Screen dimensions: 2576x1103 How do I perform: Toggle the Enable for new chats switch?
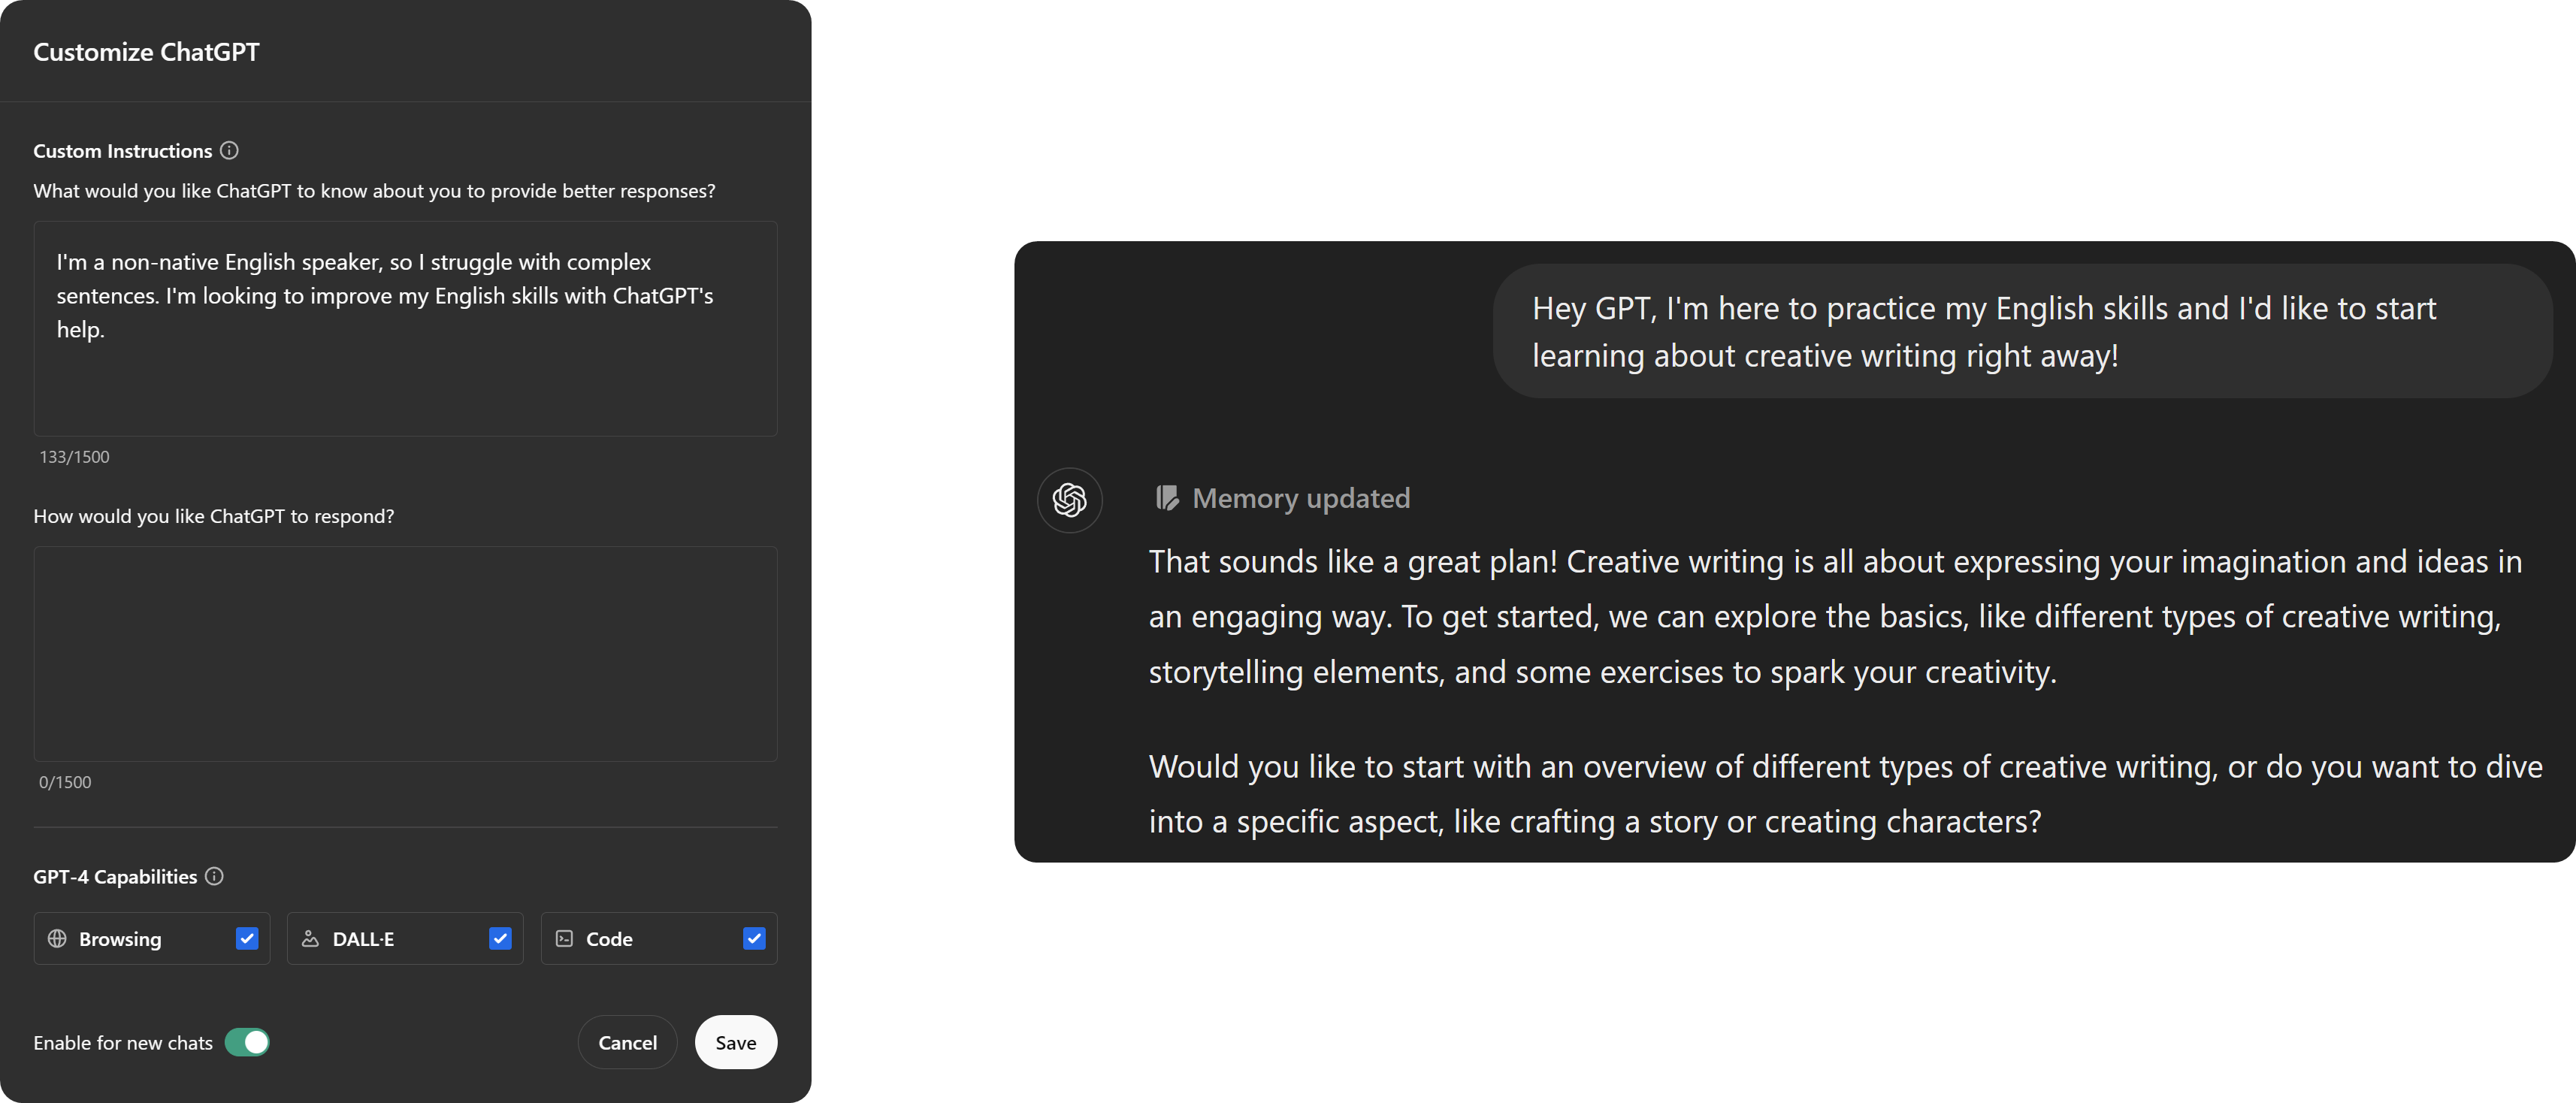248,1042
